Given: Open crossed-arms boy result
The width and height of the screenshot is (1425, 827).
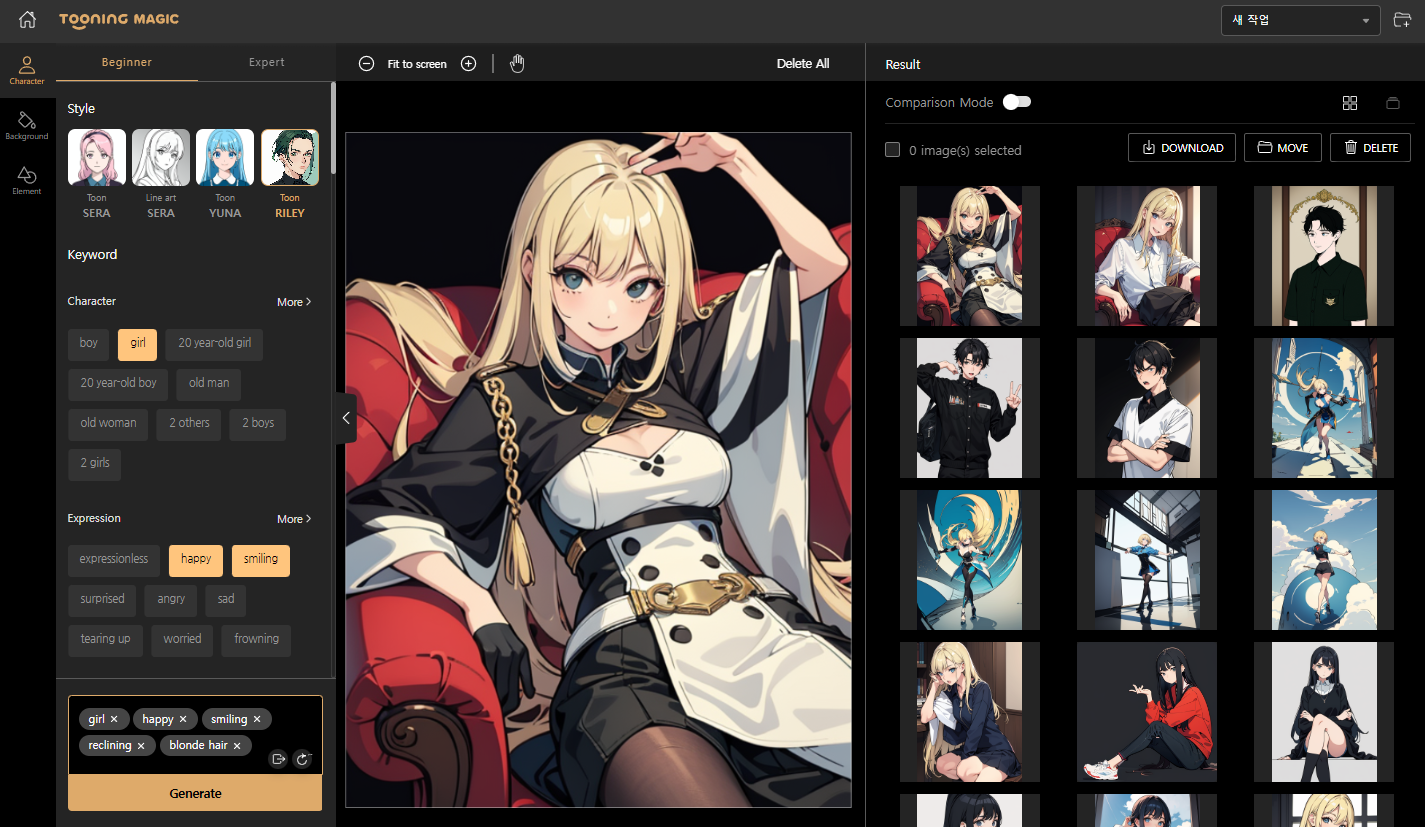Looking at the screenshot, I should click(1146, 408).
